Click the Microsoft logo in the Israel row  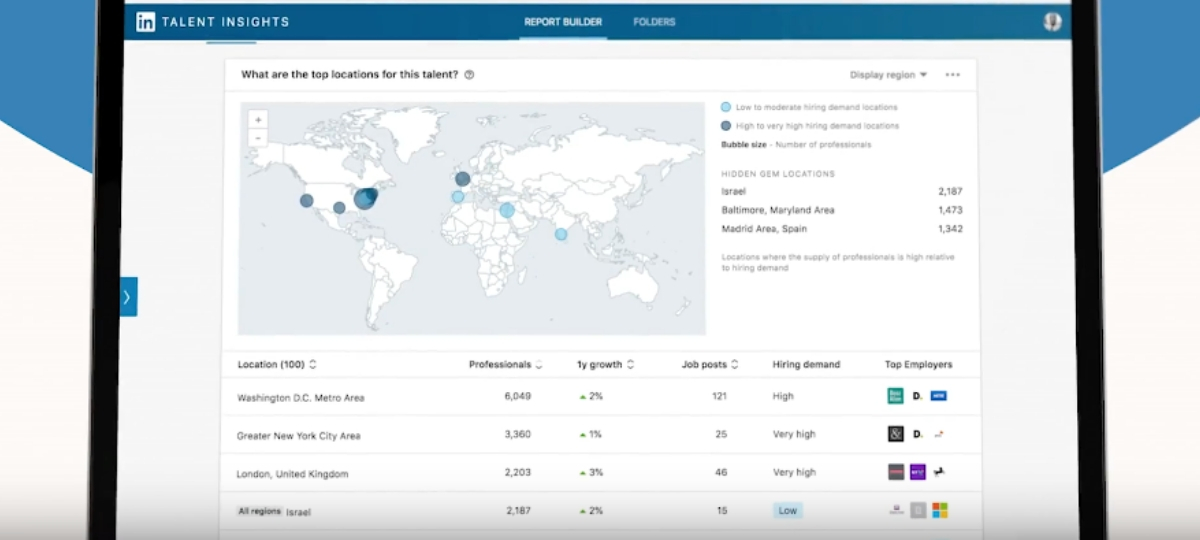pyautogui.click(x=938, y=511)
